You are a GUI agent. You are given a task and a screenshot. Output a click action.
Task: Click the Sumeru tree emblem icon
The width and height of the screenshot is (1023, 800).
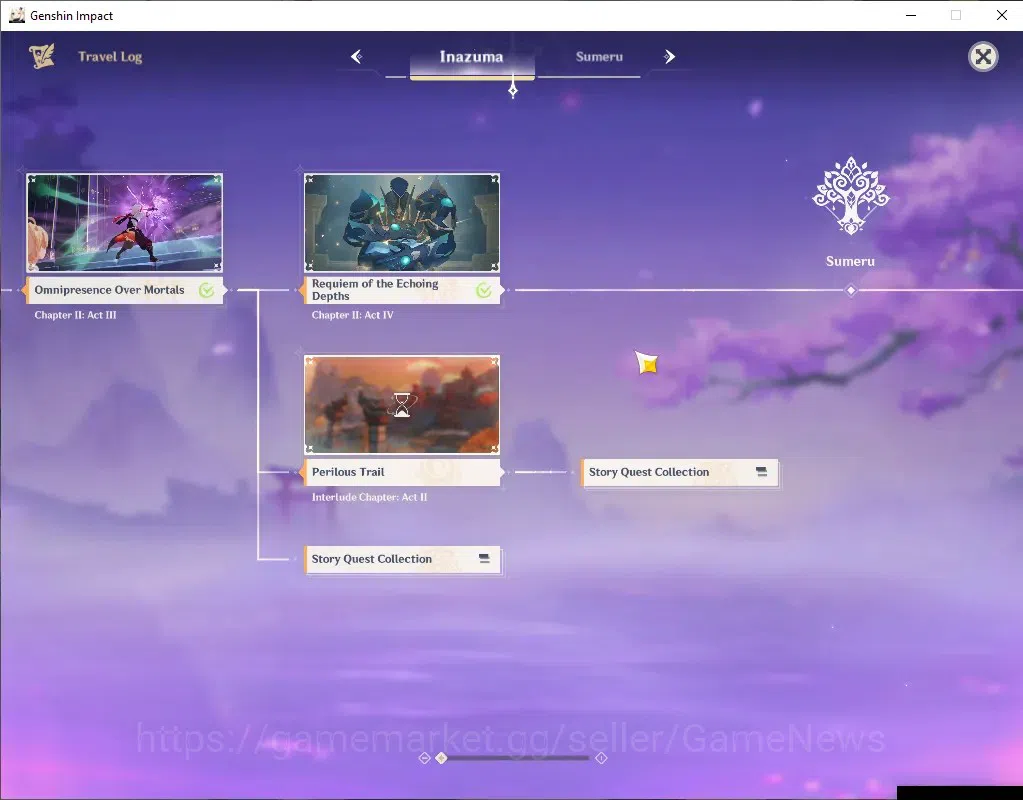(x=851, y=196)
